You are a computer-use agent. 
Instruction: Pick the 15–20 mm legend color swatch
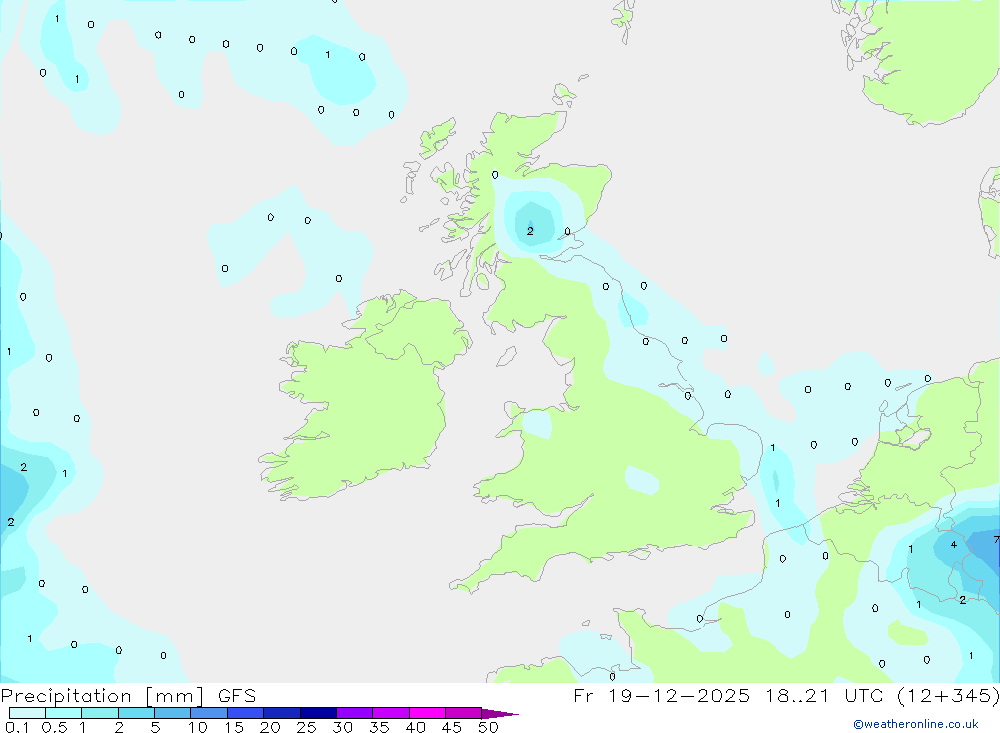(x=245, y=713)
